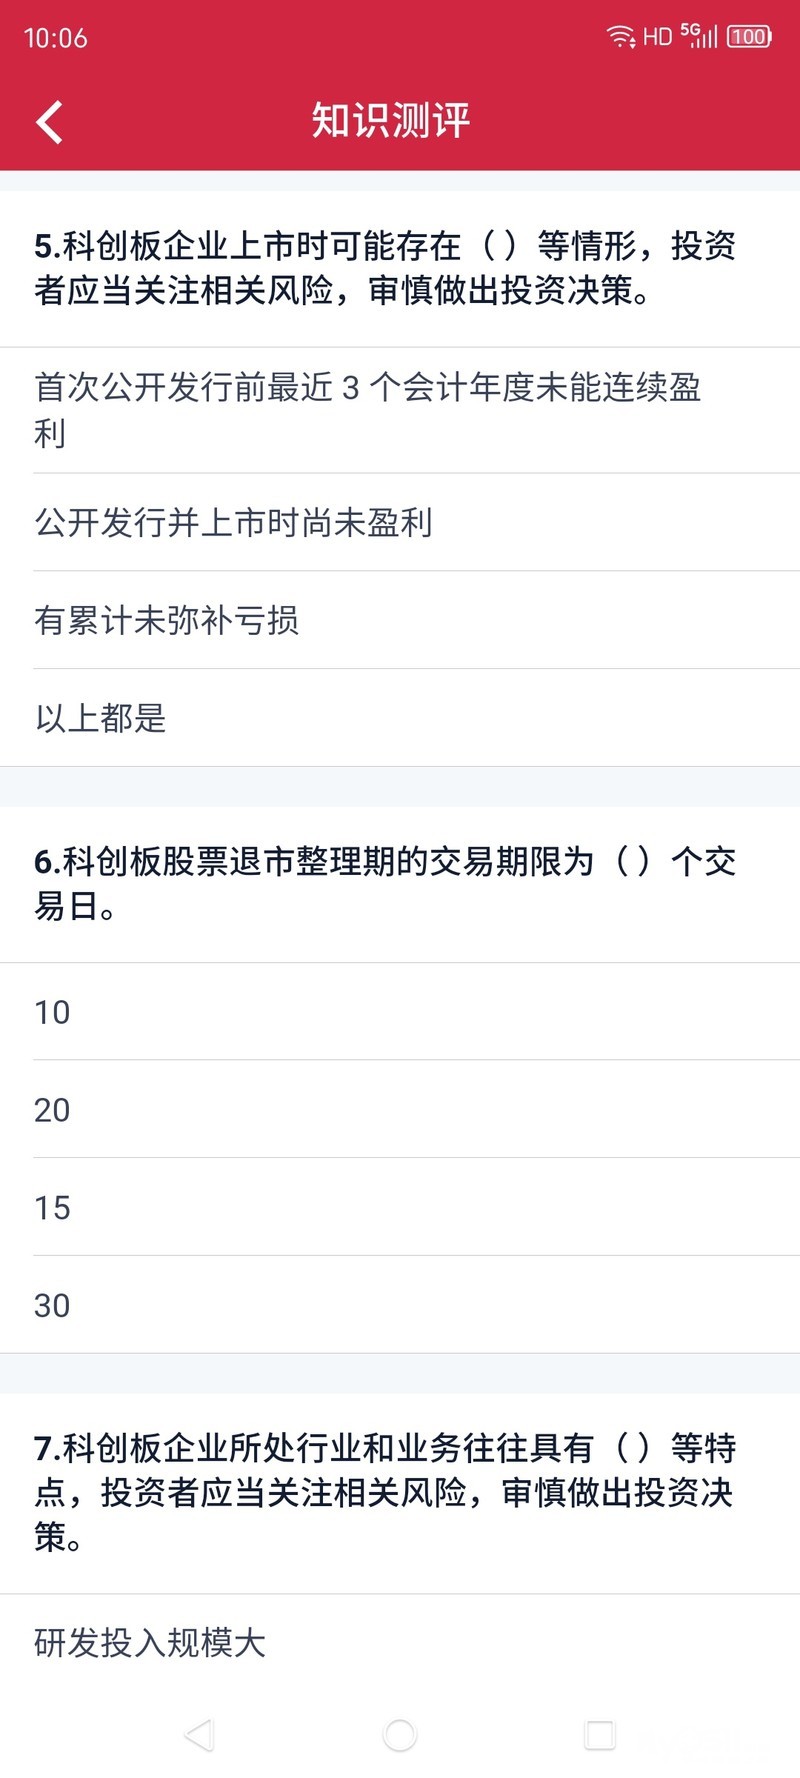Tap the 10:06 clock in status bar
The width and height of the screenshot is (800, 1778).
click(x=56, y=38)
